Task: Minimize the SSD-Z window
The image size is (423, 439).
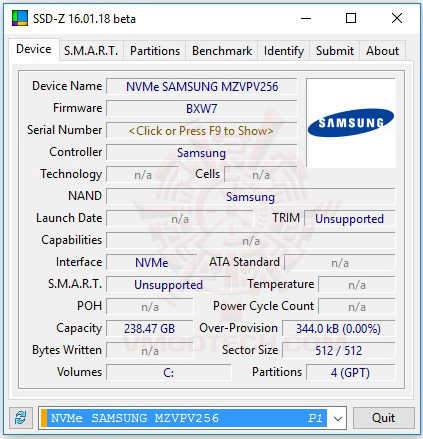Action: point(306,18)
